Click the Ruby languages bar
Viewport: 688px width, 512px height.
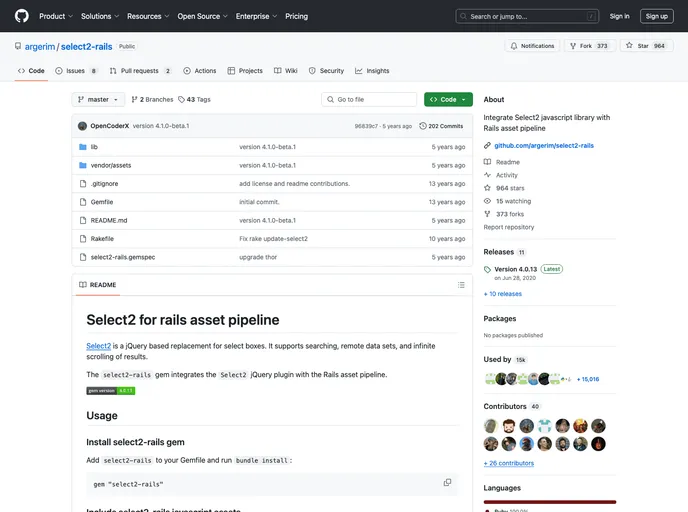click(550, 502)
